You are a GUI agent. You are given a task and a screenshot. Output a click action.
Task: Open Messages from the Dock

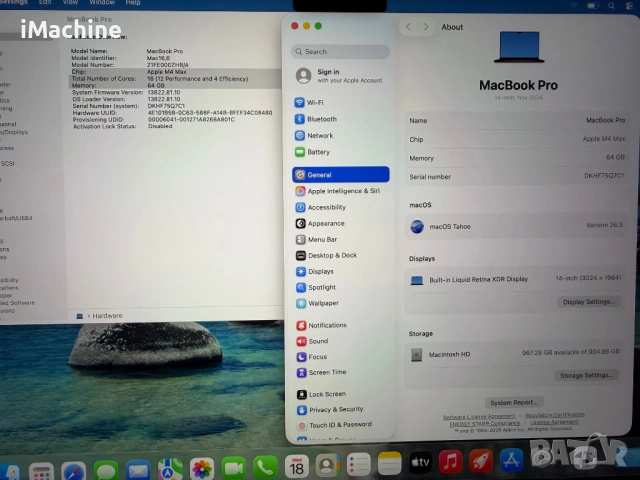click(106, 470)
